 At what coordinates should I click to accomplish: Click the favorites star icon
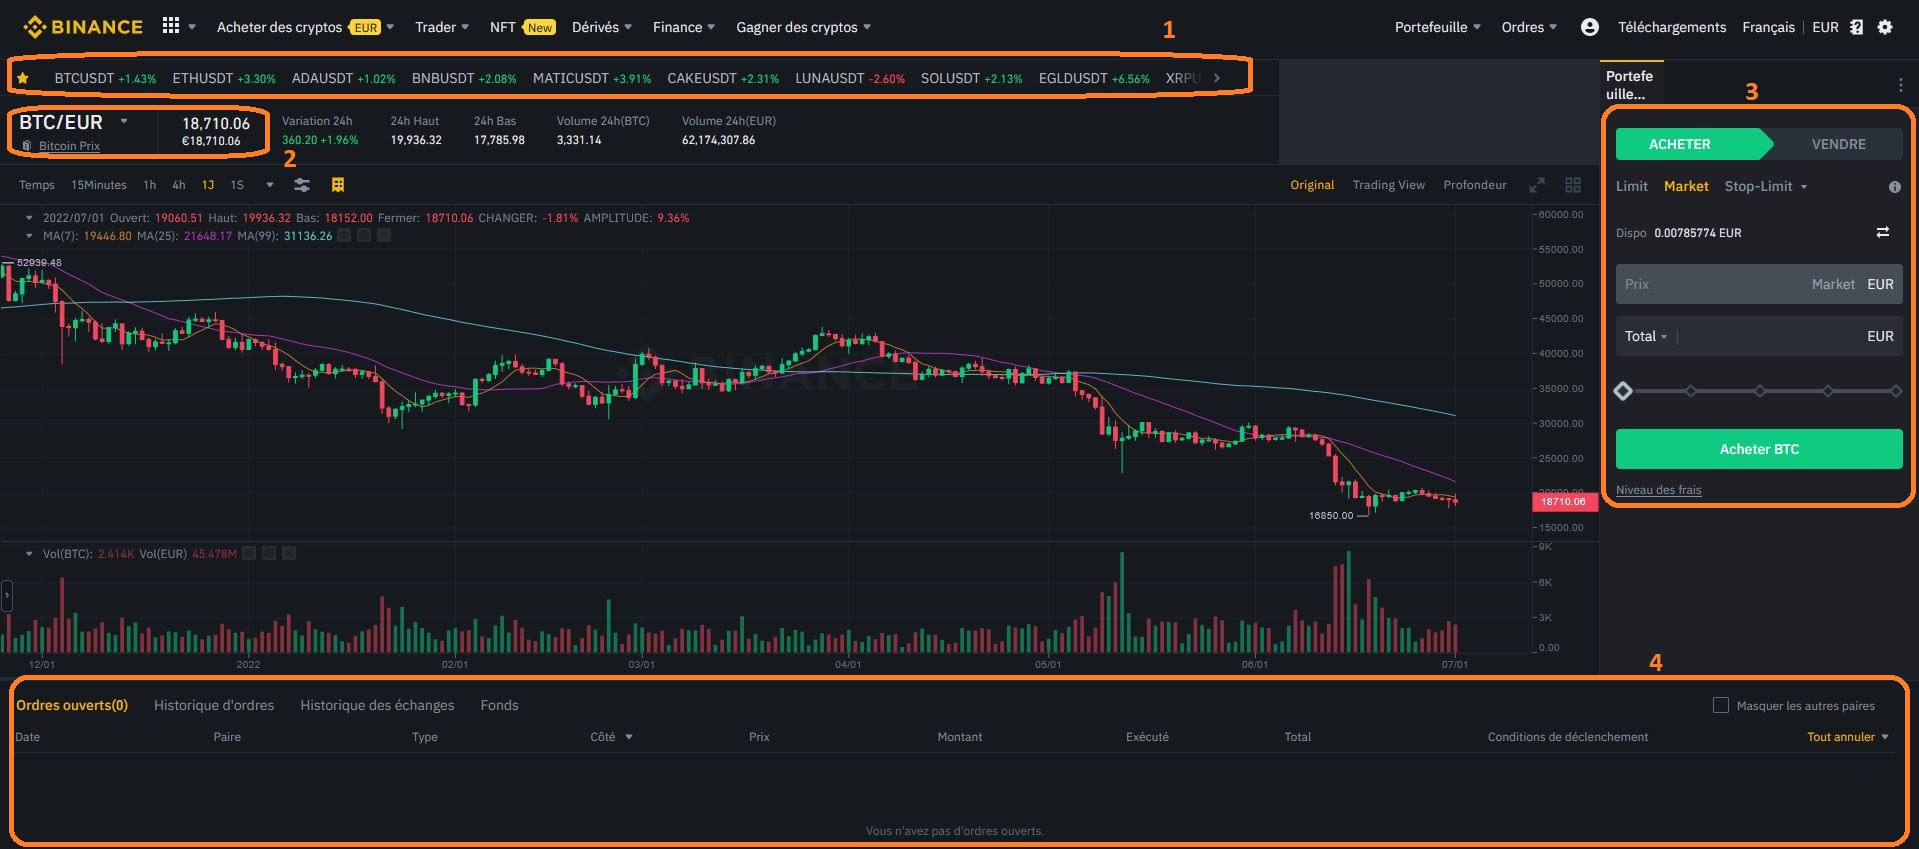(x=23, y=78)
